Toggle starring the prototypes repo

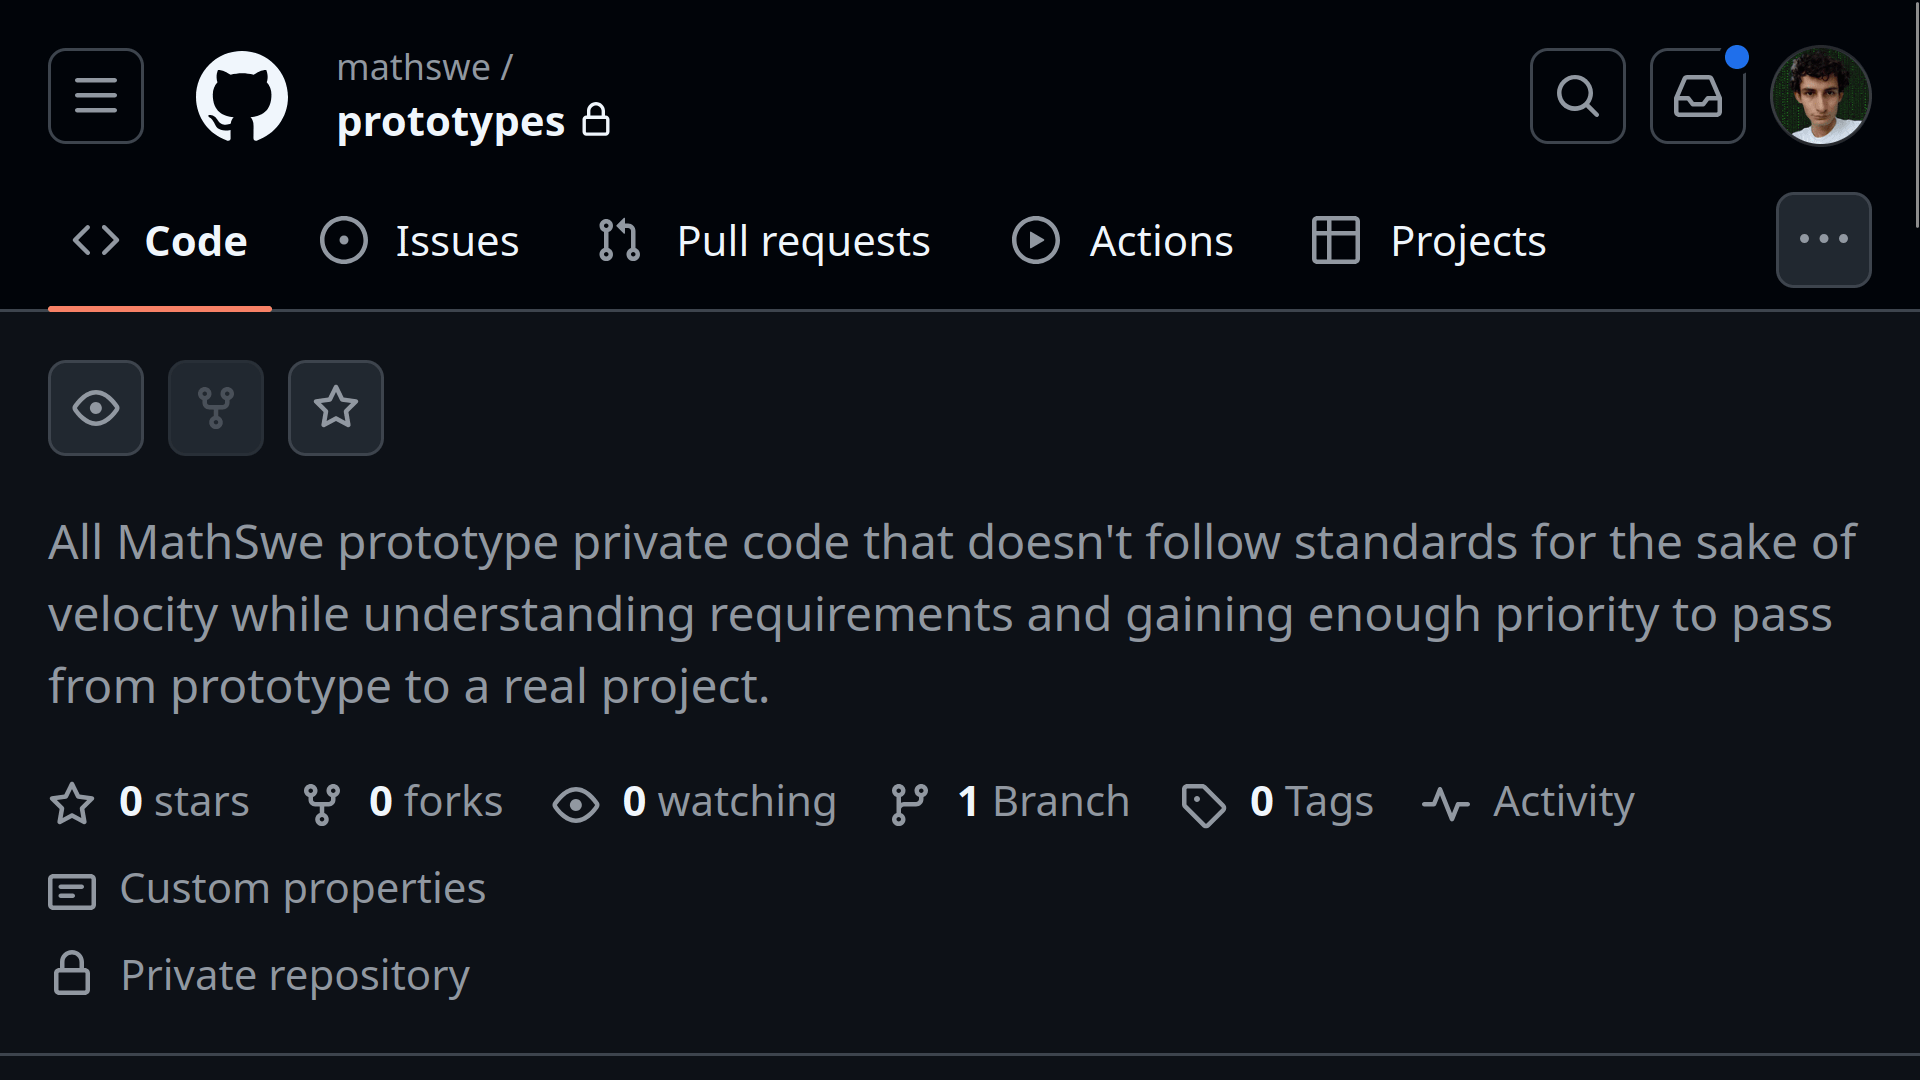point(336,407)
